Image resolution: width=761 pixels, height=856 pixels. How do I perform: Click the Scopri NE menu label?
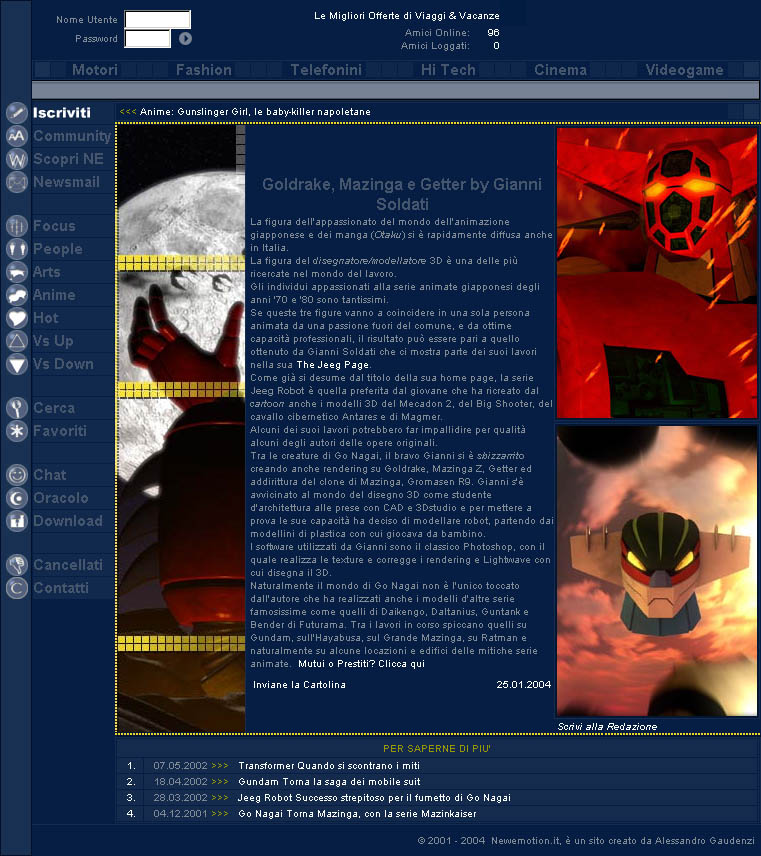pyautogui.click(x=68, y=159)
